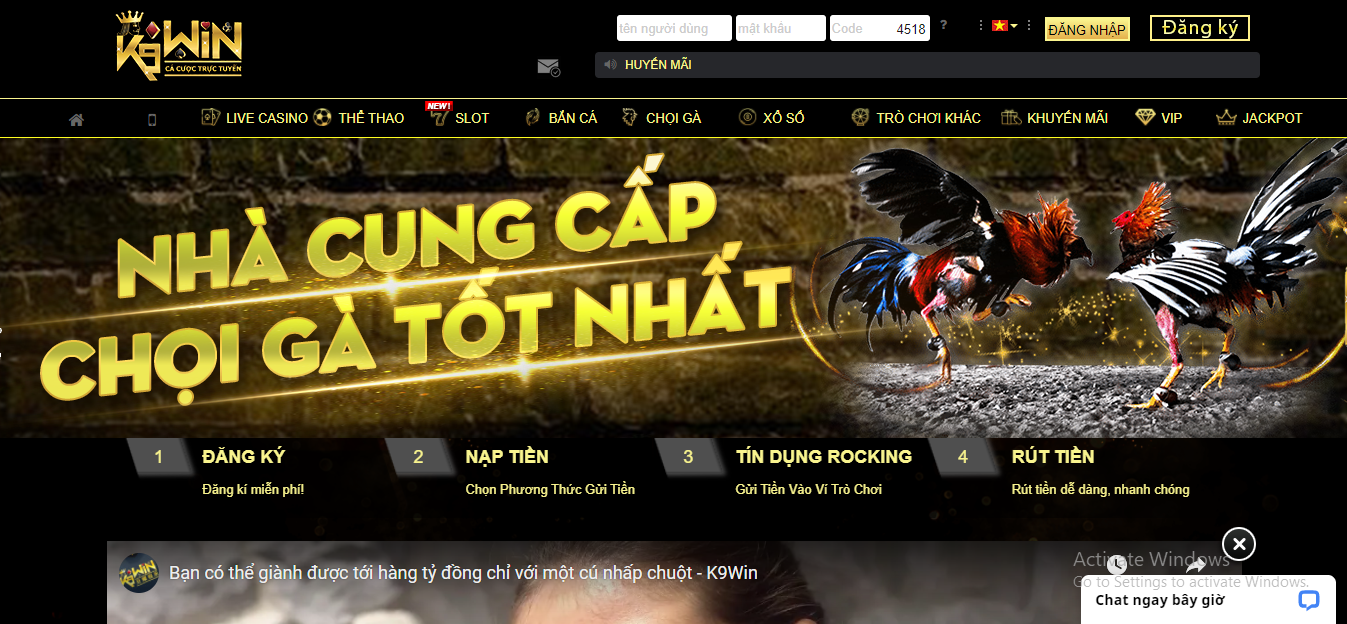1347x624 pixels.
Task: Focus the mật khẩu password field
Action: [781, 28]
